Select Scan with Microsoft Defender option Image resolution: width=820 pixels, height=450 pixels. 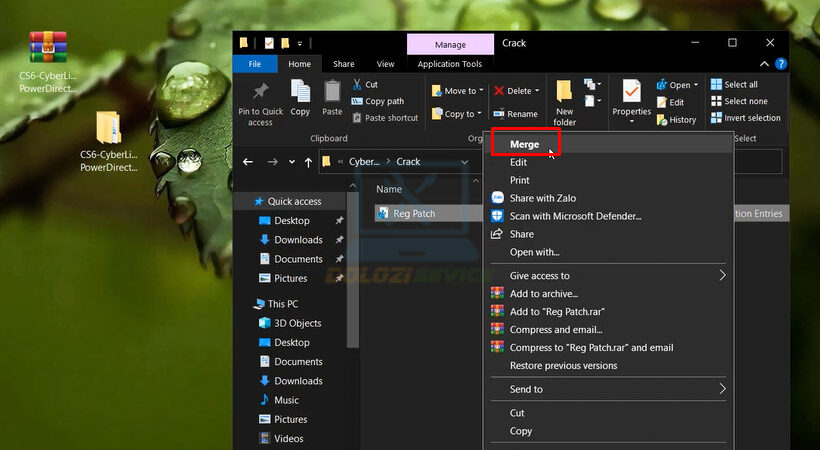coord(575,216)
